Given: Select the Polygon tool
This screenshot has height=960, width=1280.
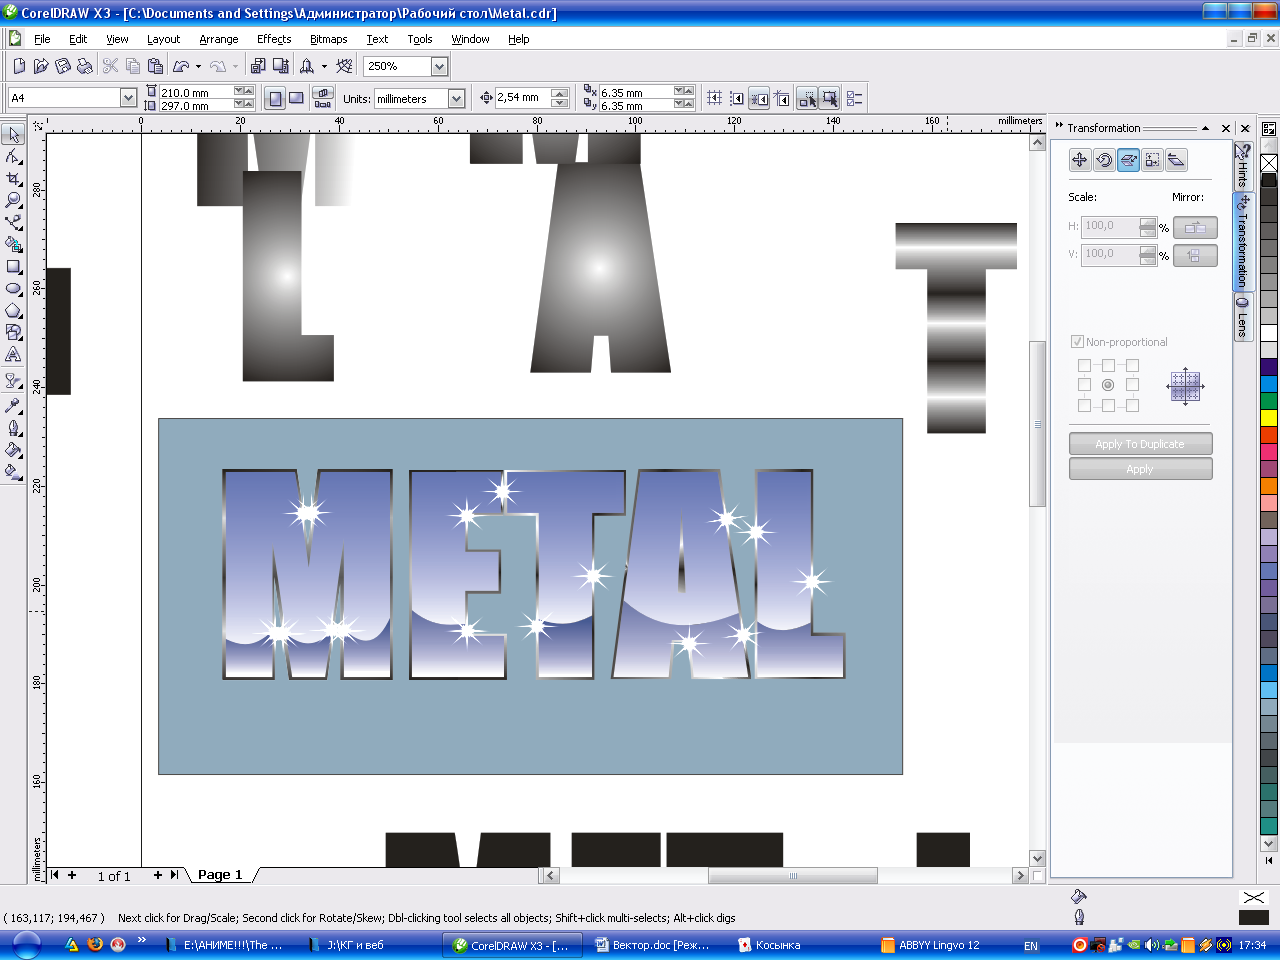Looking at the screenshot, I should (14, 311).
